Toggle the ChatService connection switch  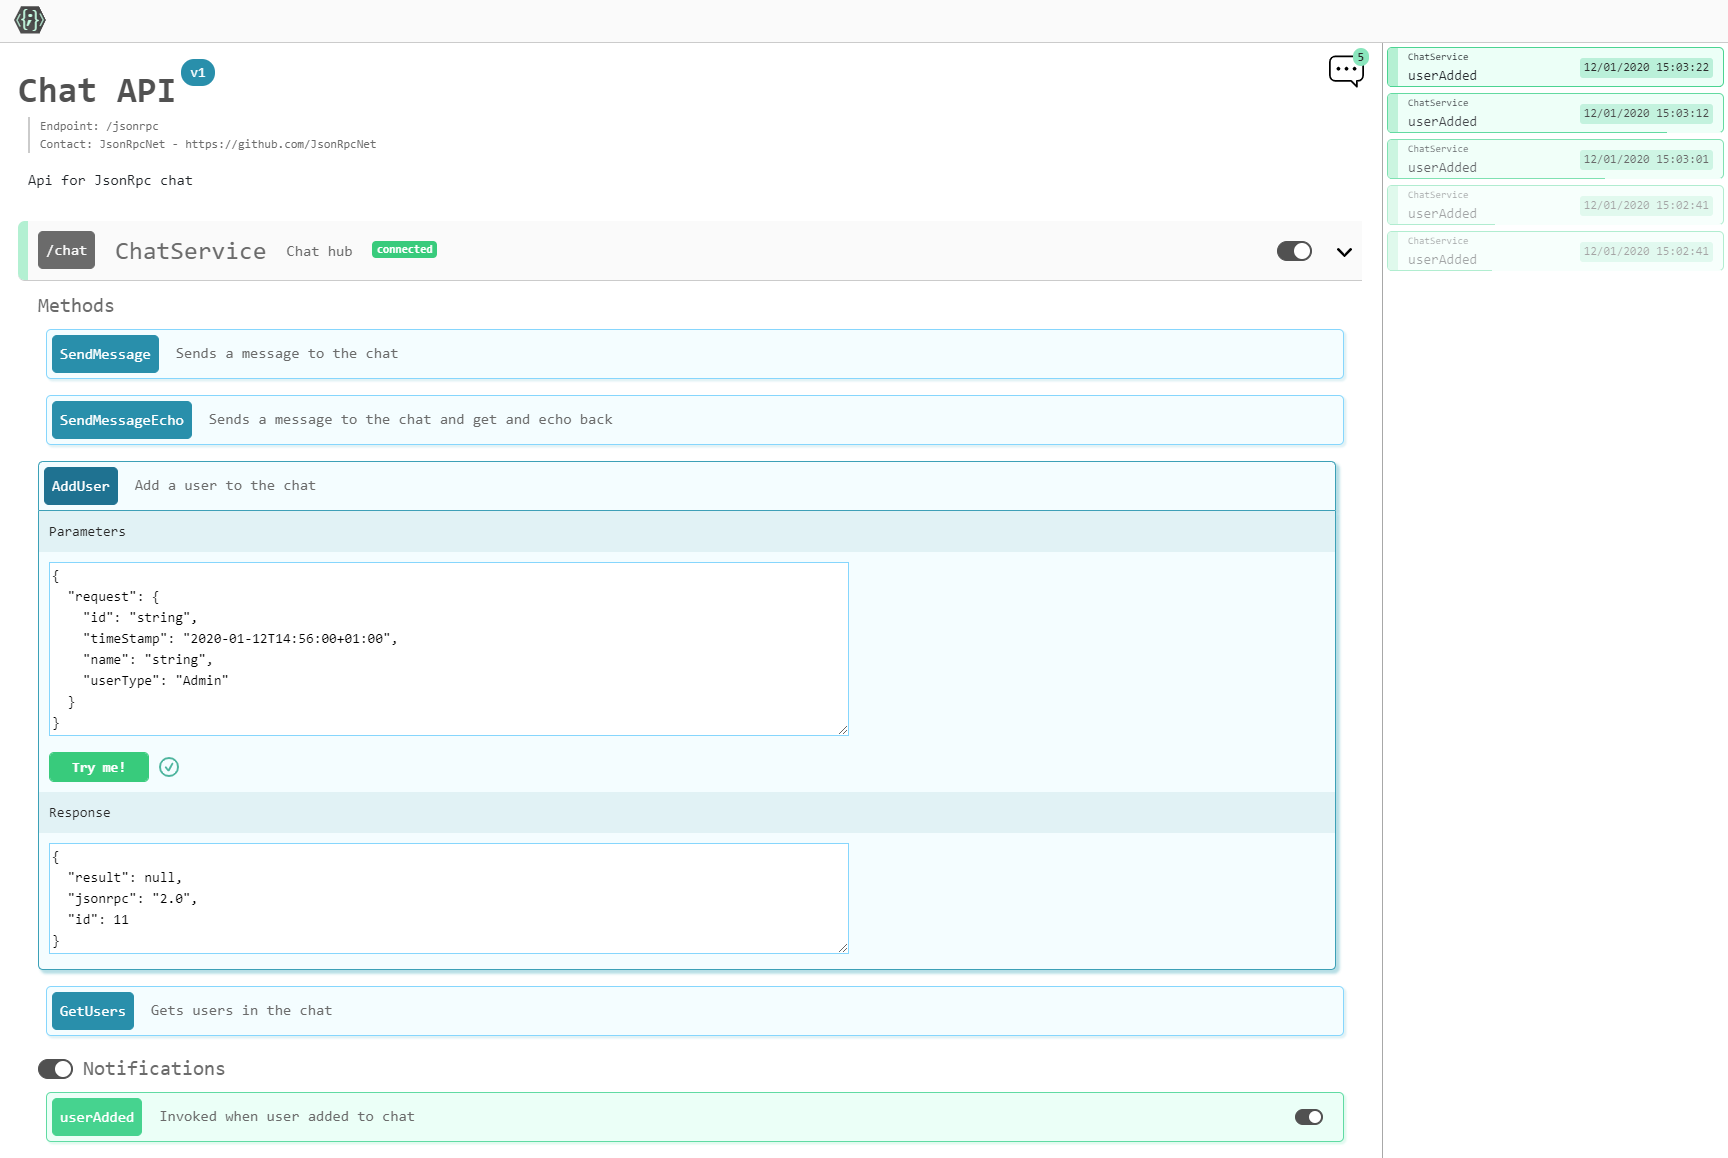[x=1294, y=251]
